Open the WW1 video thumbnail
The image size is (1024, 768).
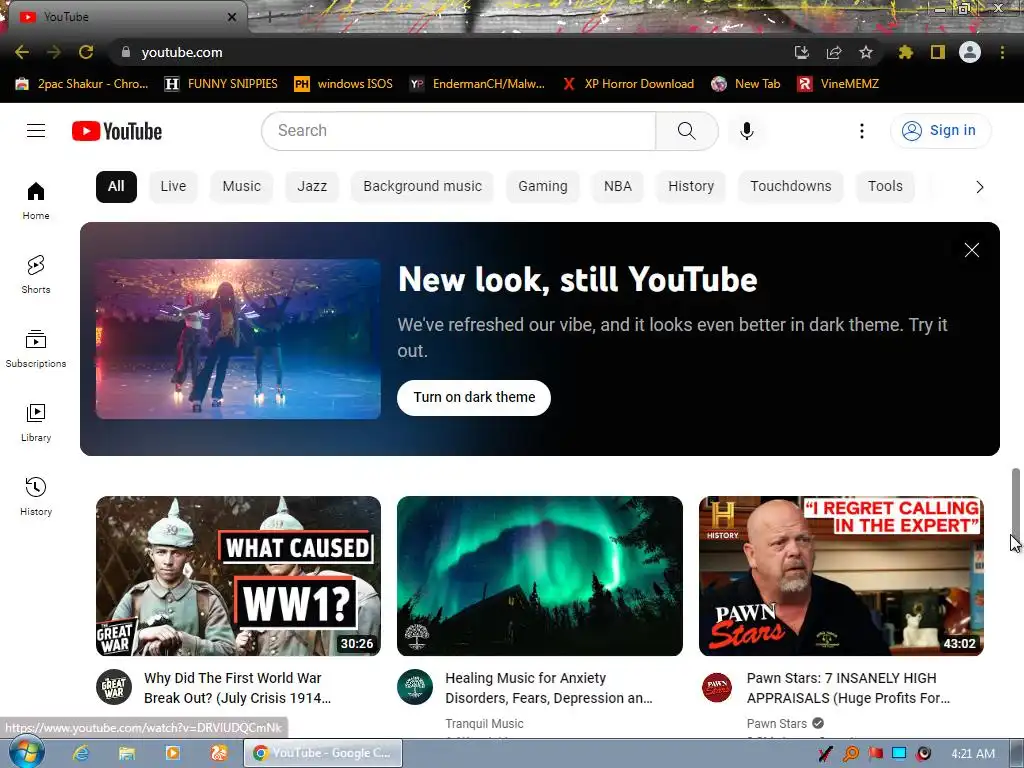[238, 576]
